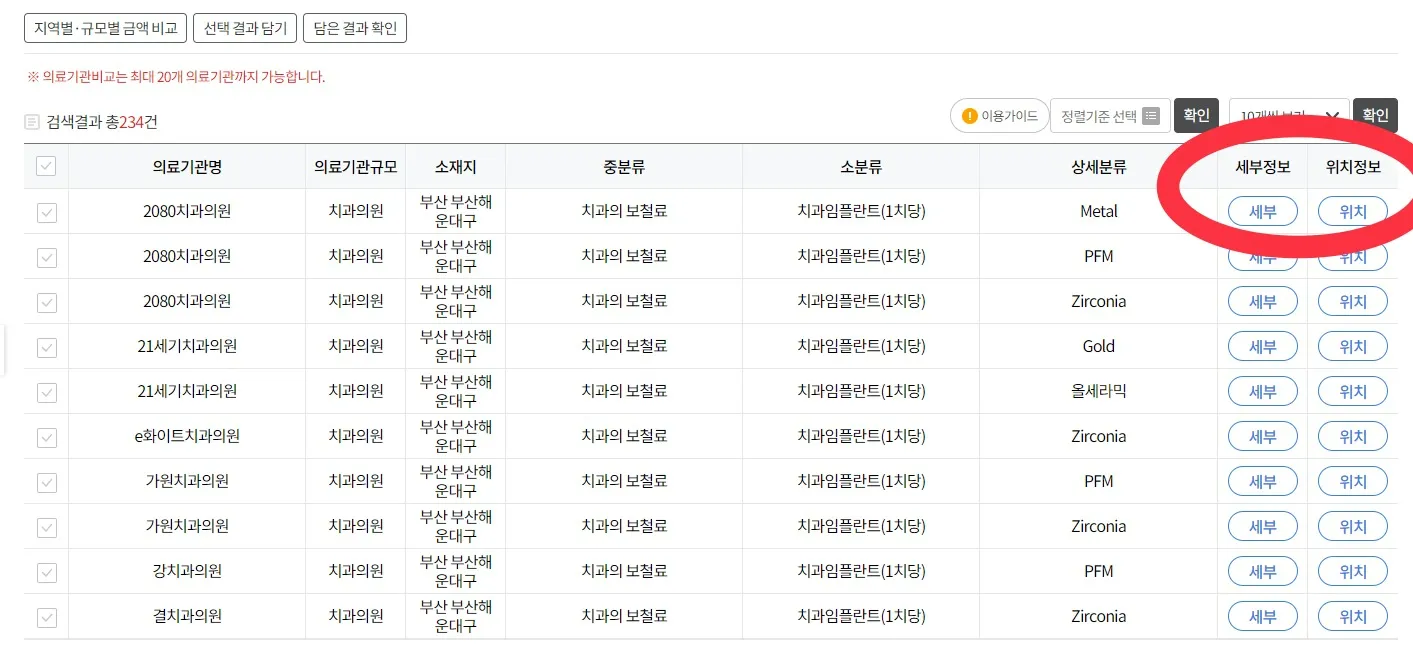Click the 중분류 column header
The width and height of the screenshot is (1413, 650).
624,167
